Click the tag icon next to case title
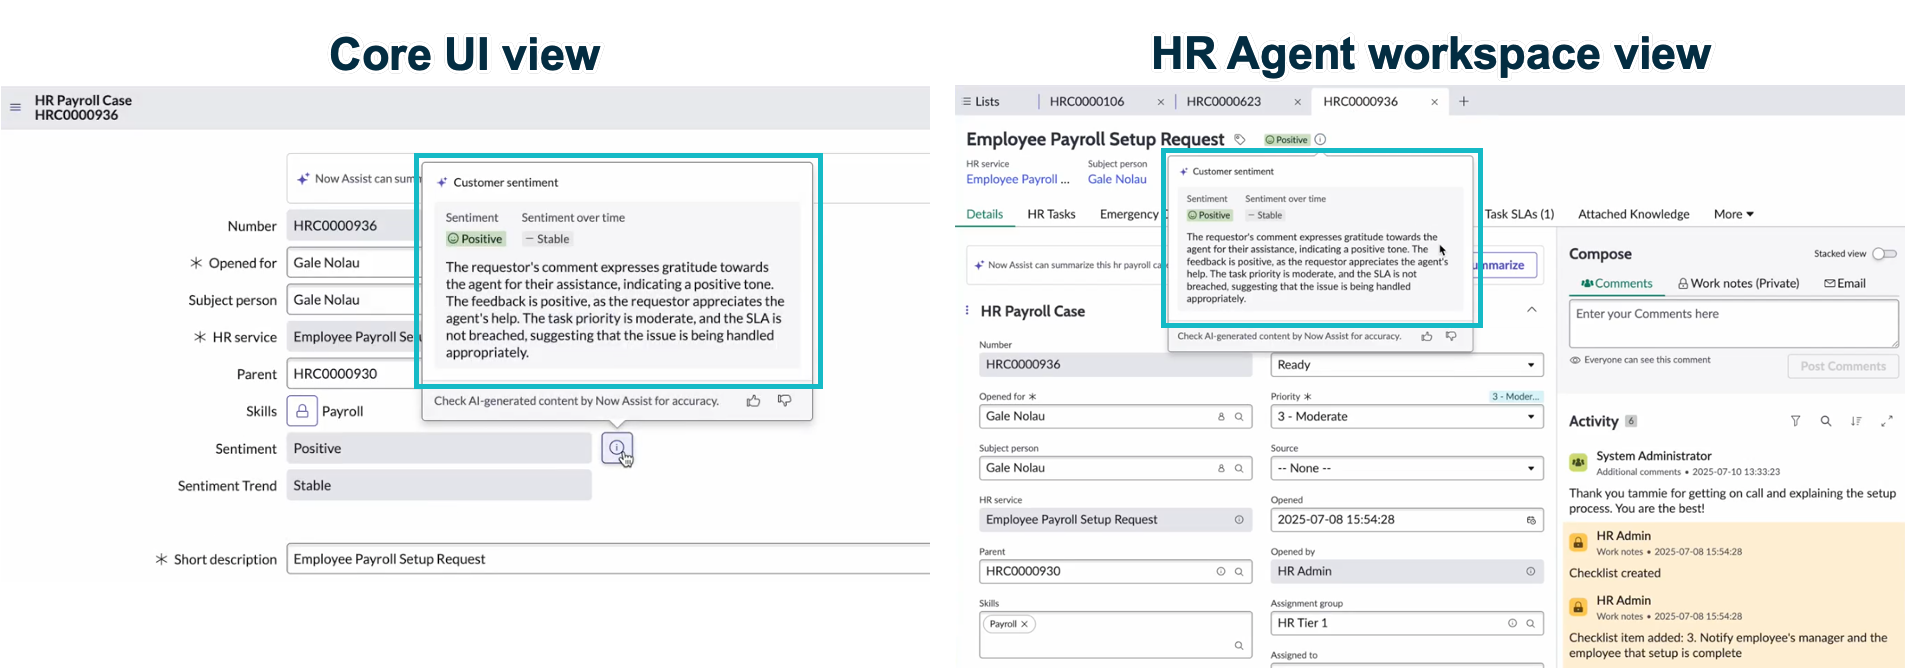Screen dimensions: 1905x668 tap(1240, 140)
